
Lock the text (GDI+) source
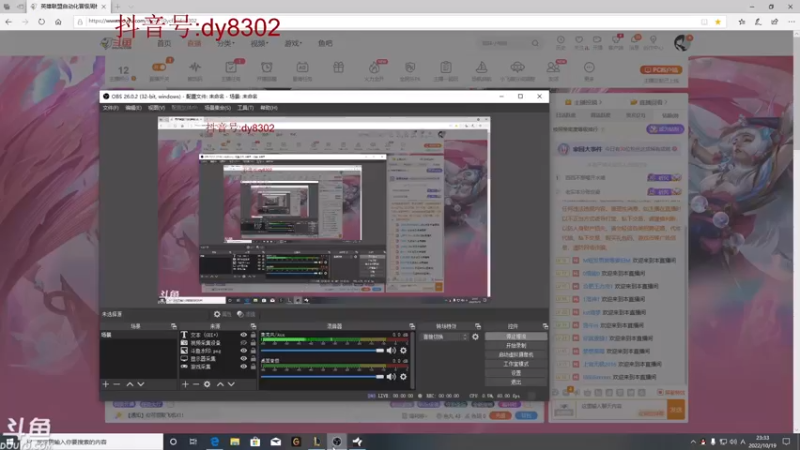pyautogui.click(x=253, y=335)
